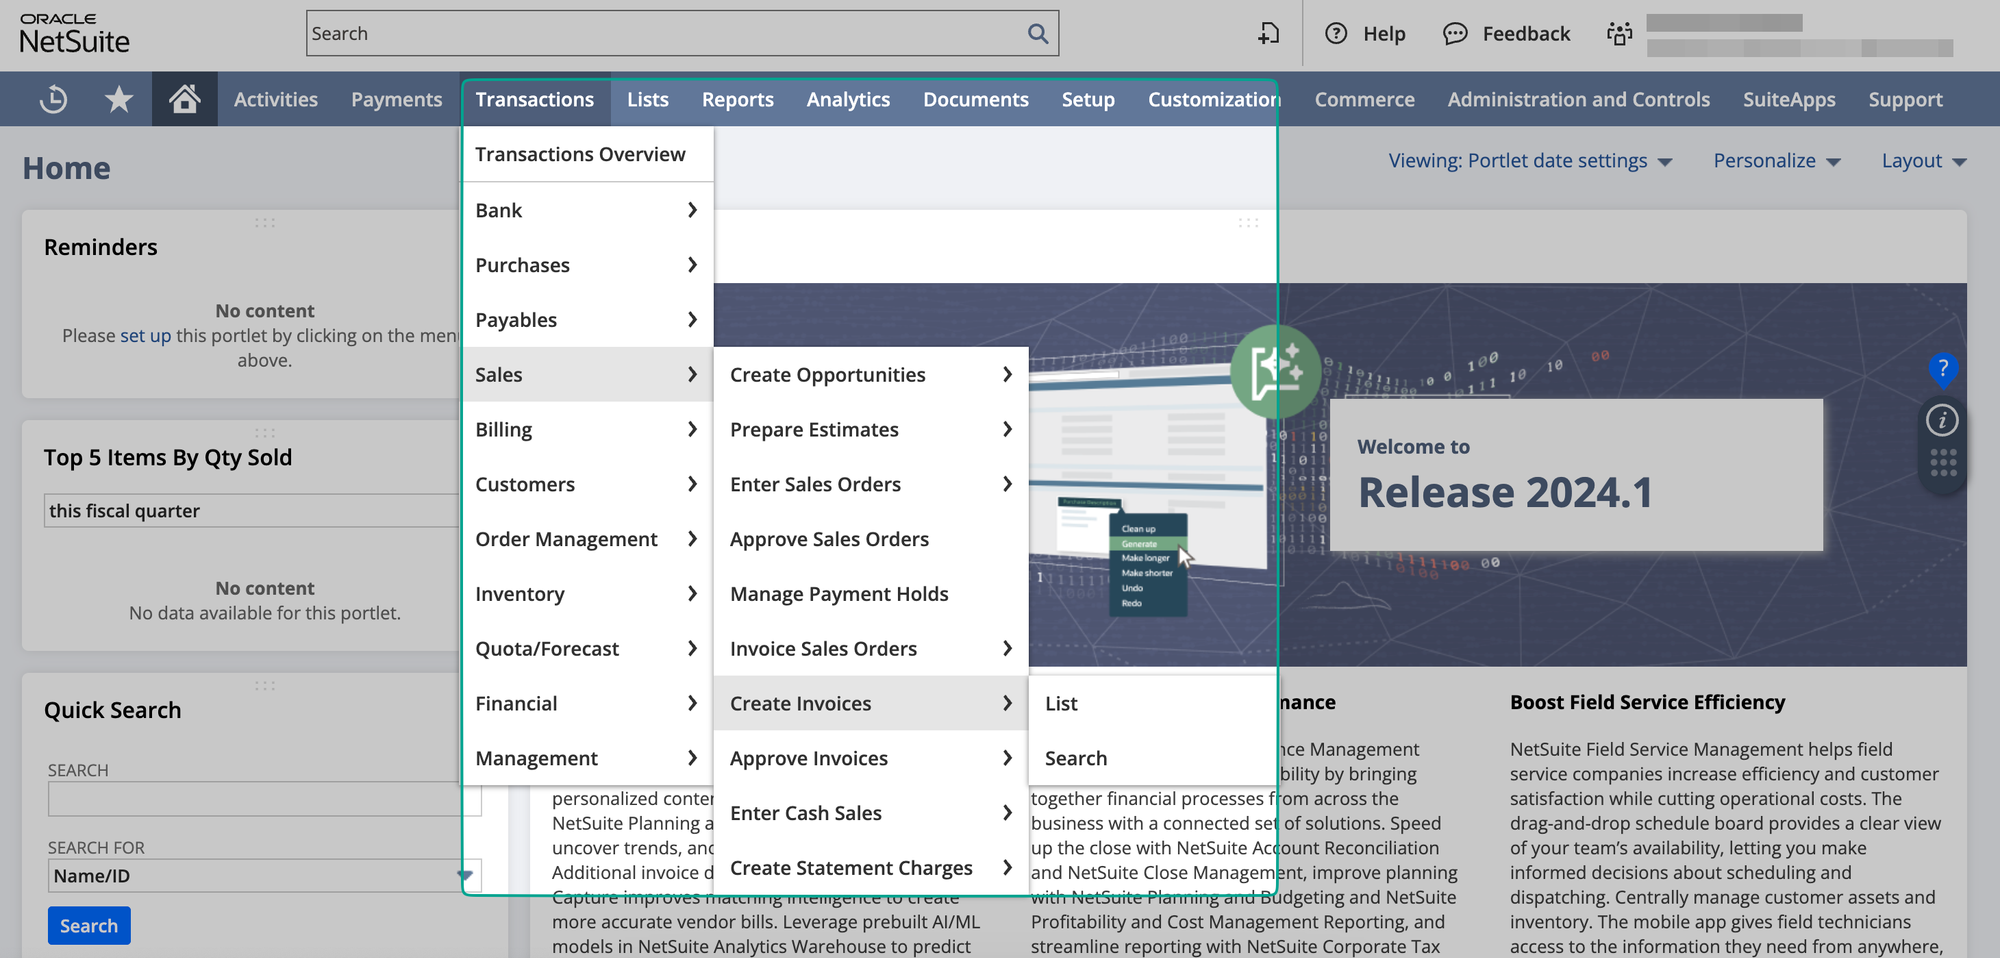2000x958 pixels.
Task: Click the Quick Search portlet drag handle
Action: pyautogui.click(x=265, y=686)
